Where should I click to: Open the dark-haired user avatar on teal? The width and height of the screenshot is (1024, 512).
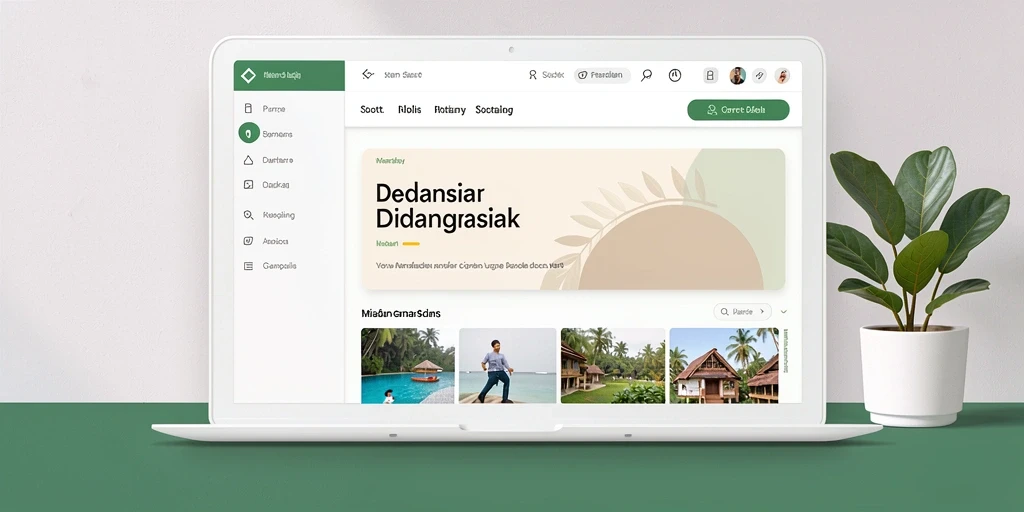pos(738,76)
